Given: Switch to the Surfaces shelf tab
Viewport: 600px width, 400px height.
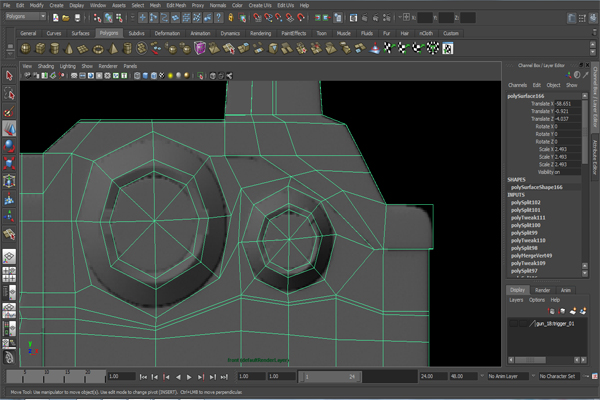Looking at the screenshot, I should [80, 33].
